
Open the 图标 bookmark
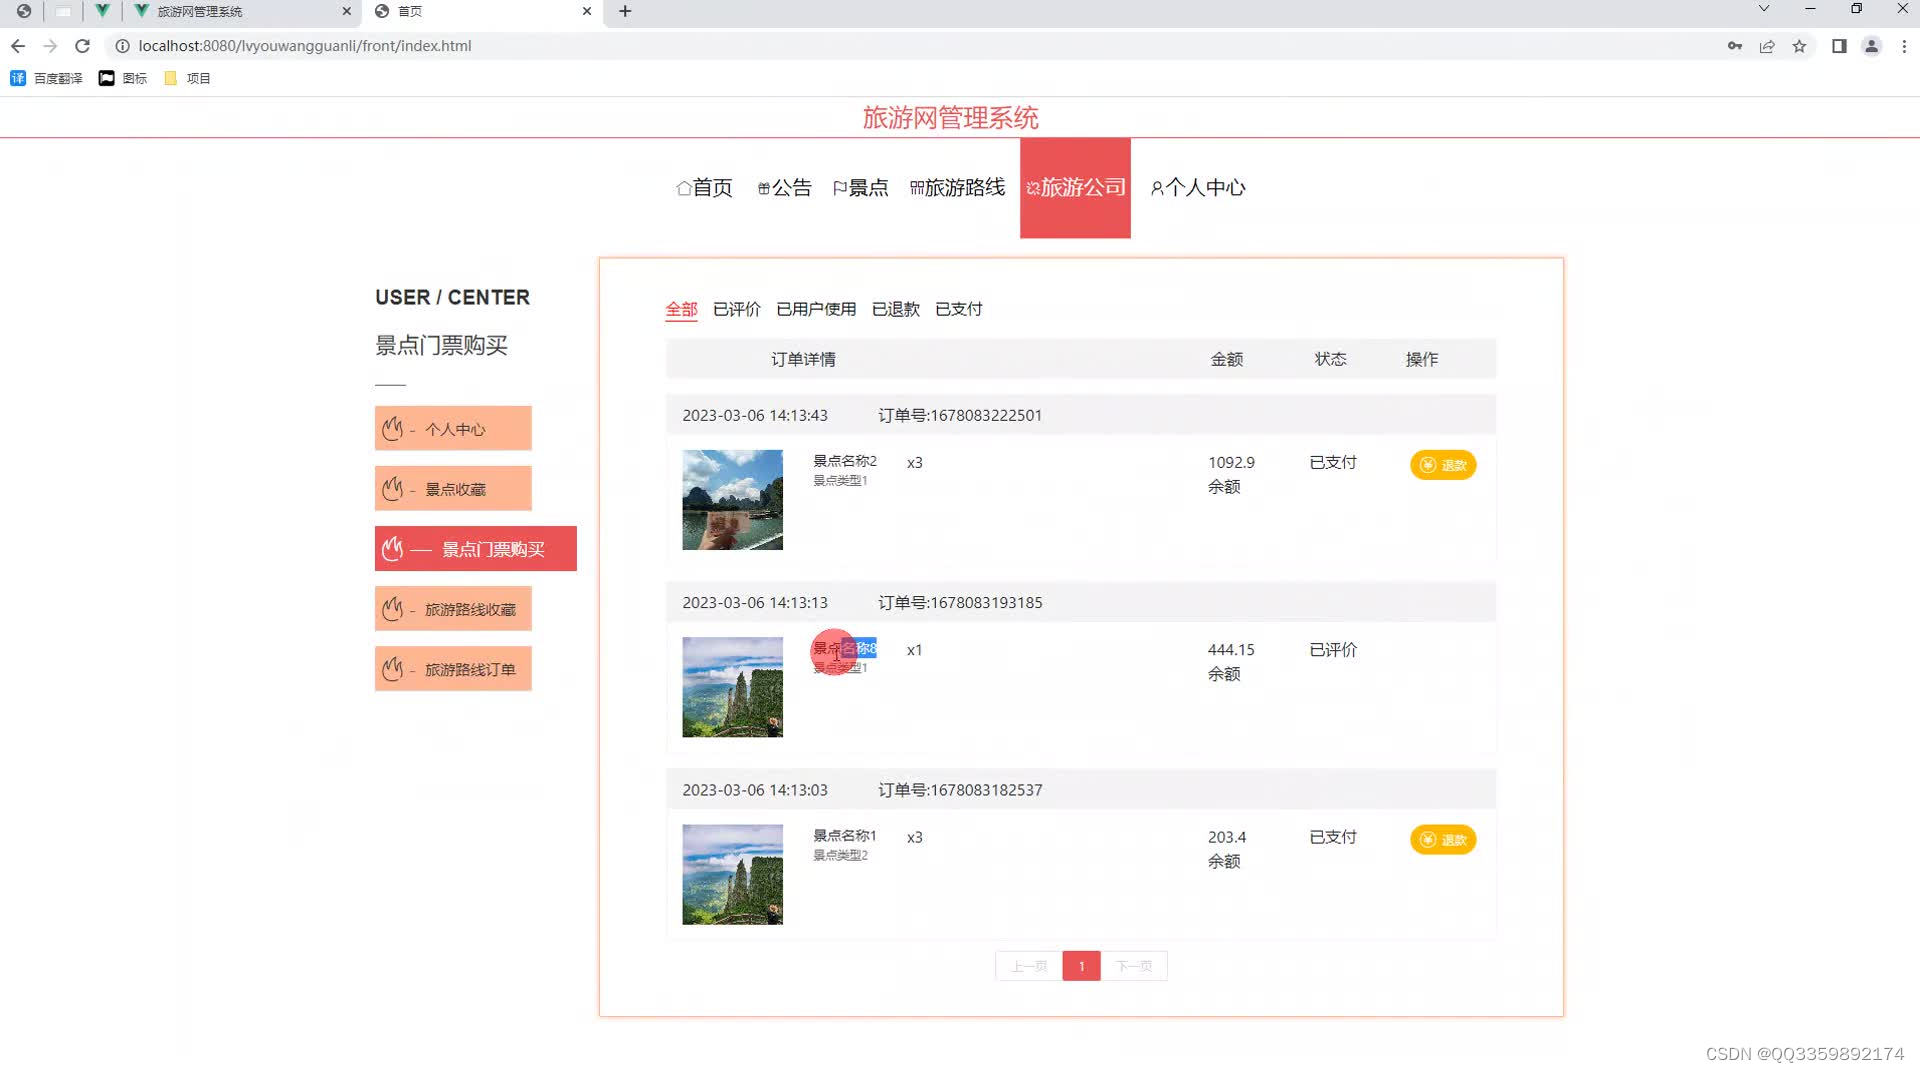click(123, 78)
